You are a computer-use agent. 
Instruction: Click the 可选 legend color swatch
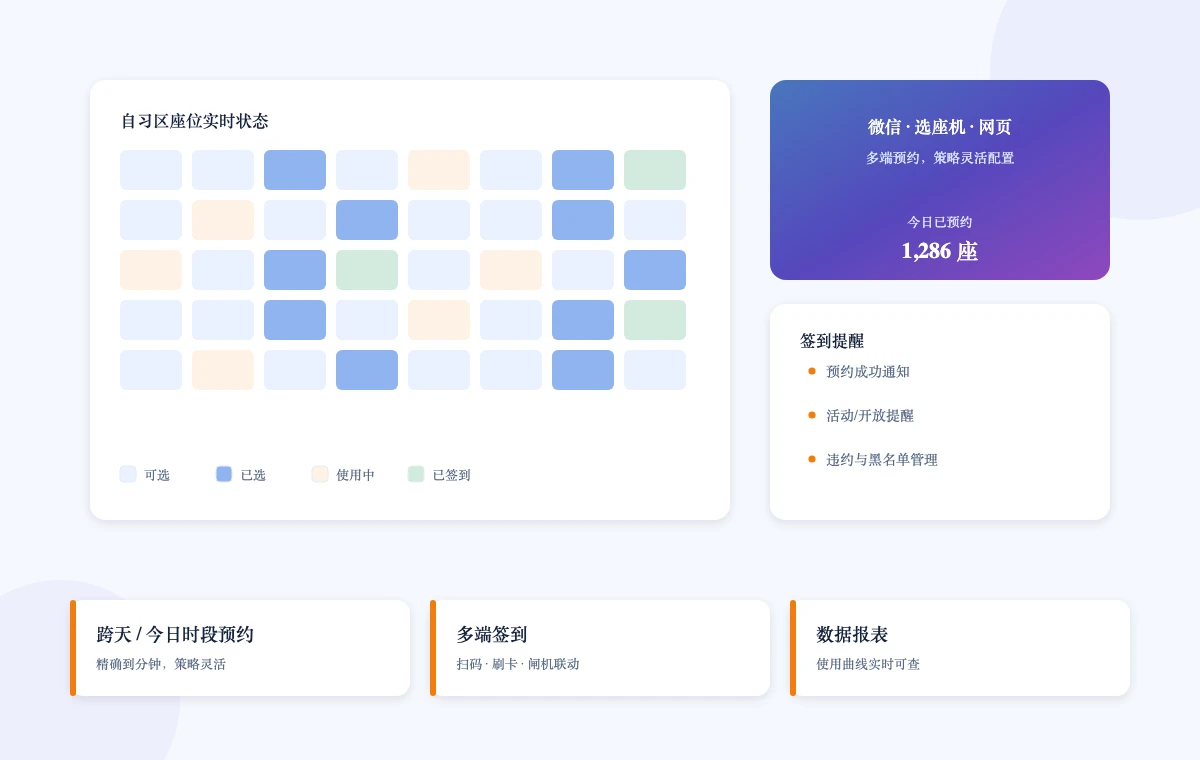point(128,474)
